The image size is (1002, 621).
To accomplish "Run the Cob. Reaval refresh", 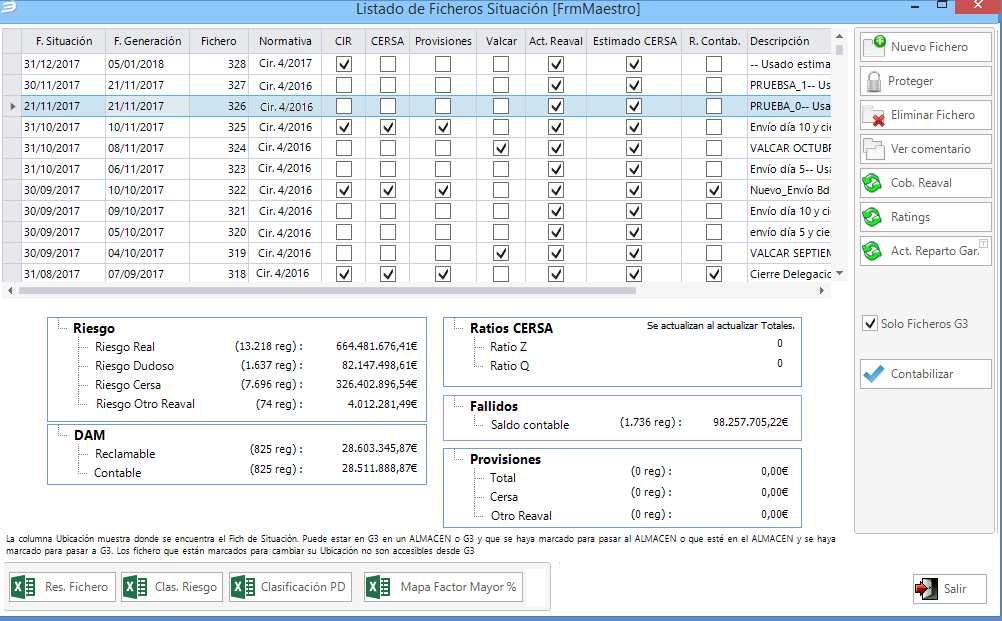I will pyautogui.click(x=925, y=183).
